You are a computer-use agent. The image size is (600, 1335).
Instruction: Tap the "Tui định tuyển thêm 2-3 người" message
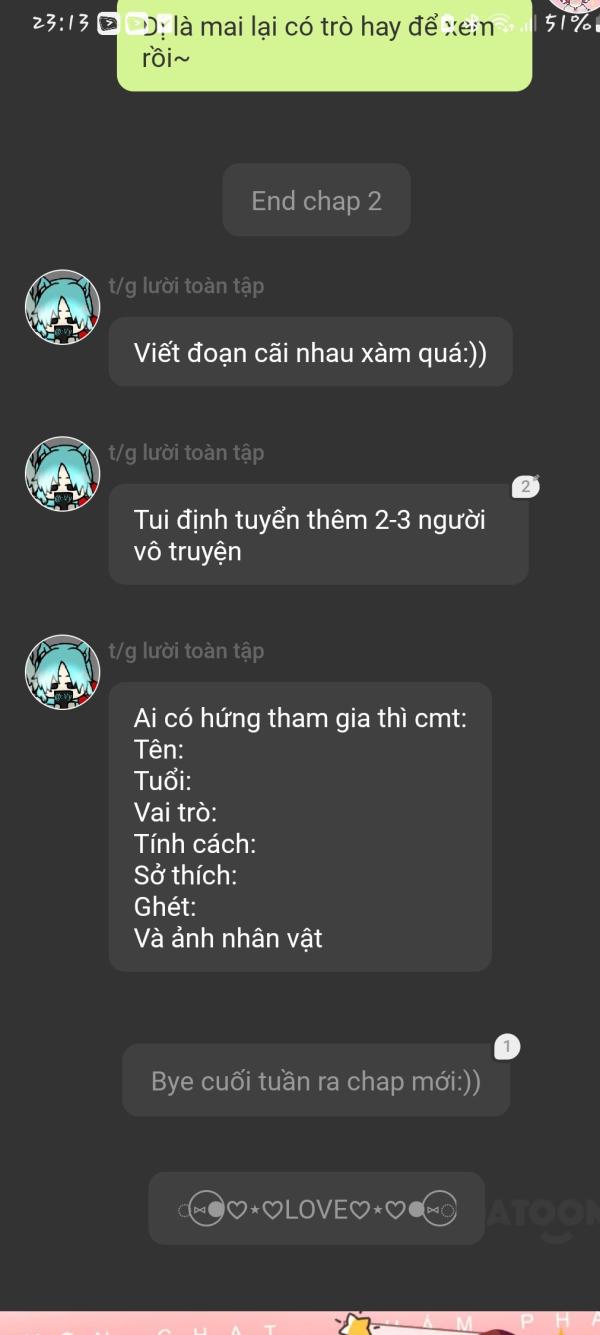[318, 535]
